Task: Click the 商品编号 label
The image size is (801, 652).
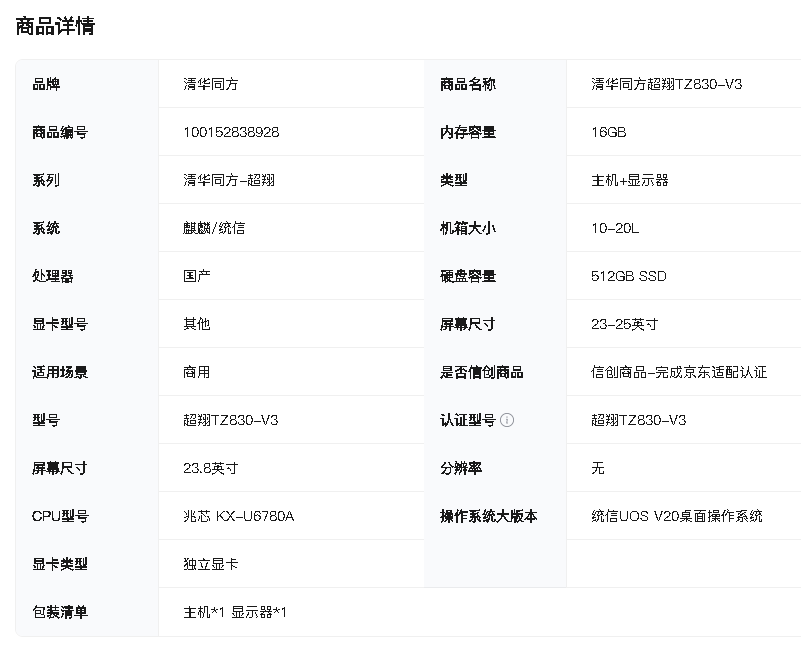Action: pyautogui.click(x=60, y=132)
